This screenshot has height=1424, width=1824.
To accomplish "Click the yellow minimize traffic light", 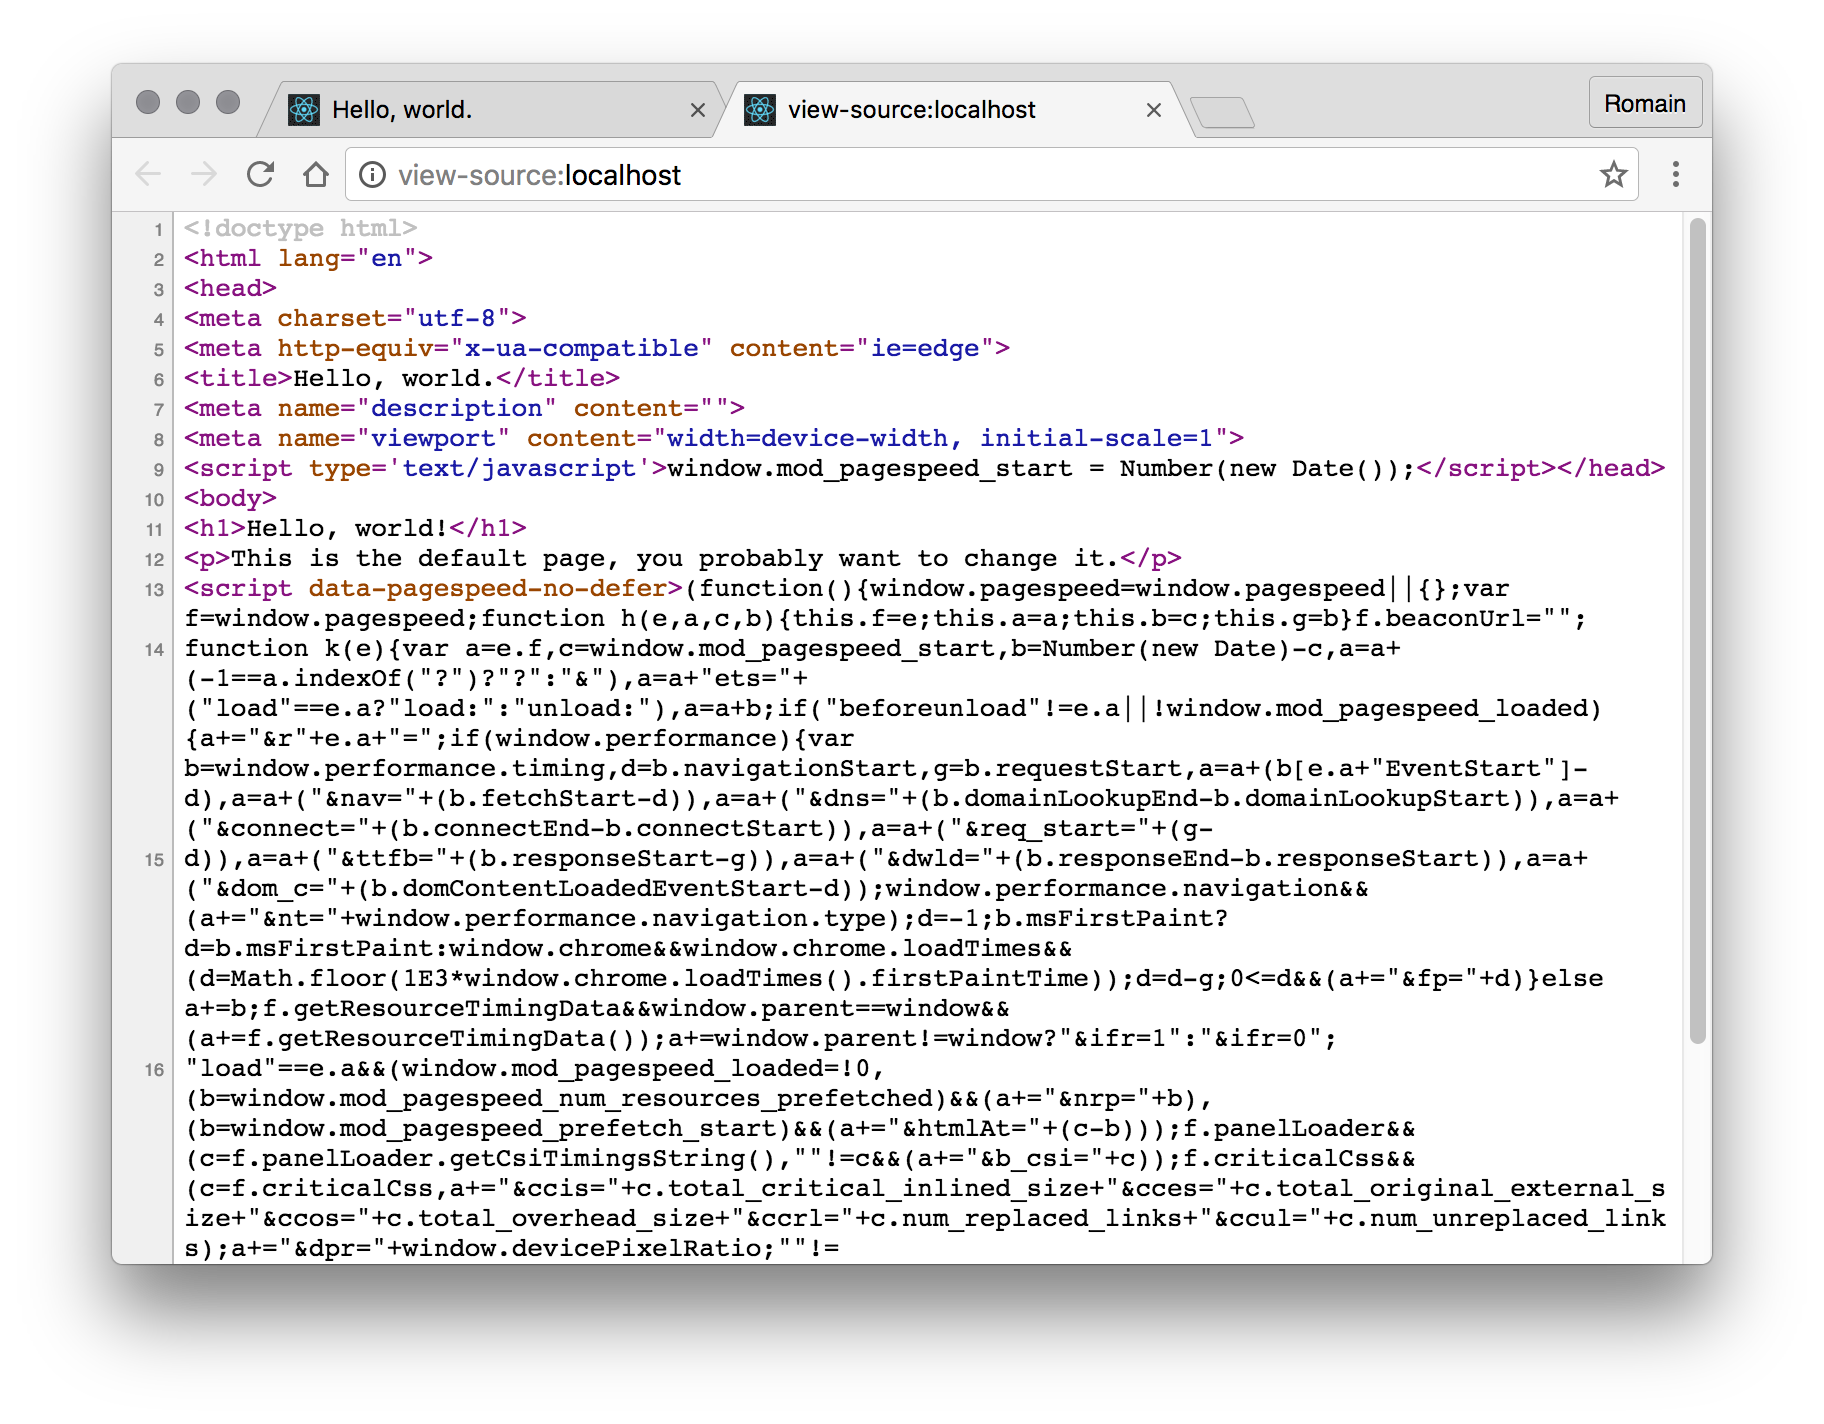I will [x=188, y=102].
